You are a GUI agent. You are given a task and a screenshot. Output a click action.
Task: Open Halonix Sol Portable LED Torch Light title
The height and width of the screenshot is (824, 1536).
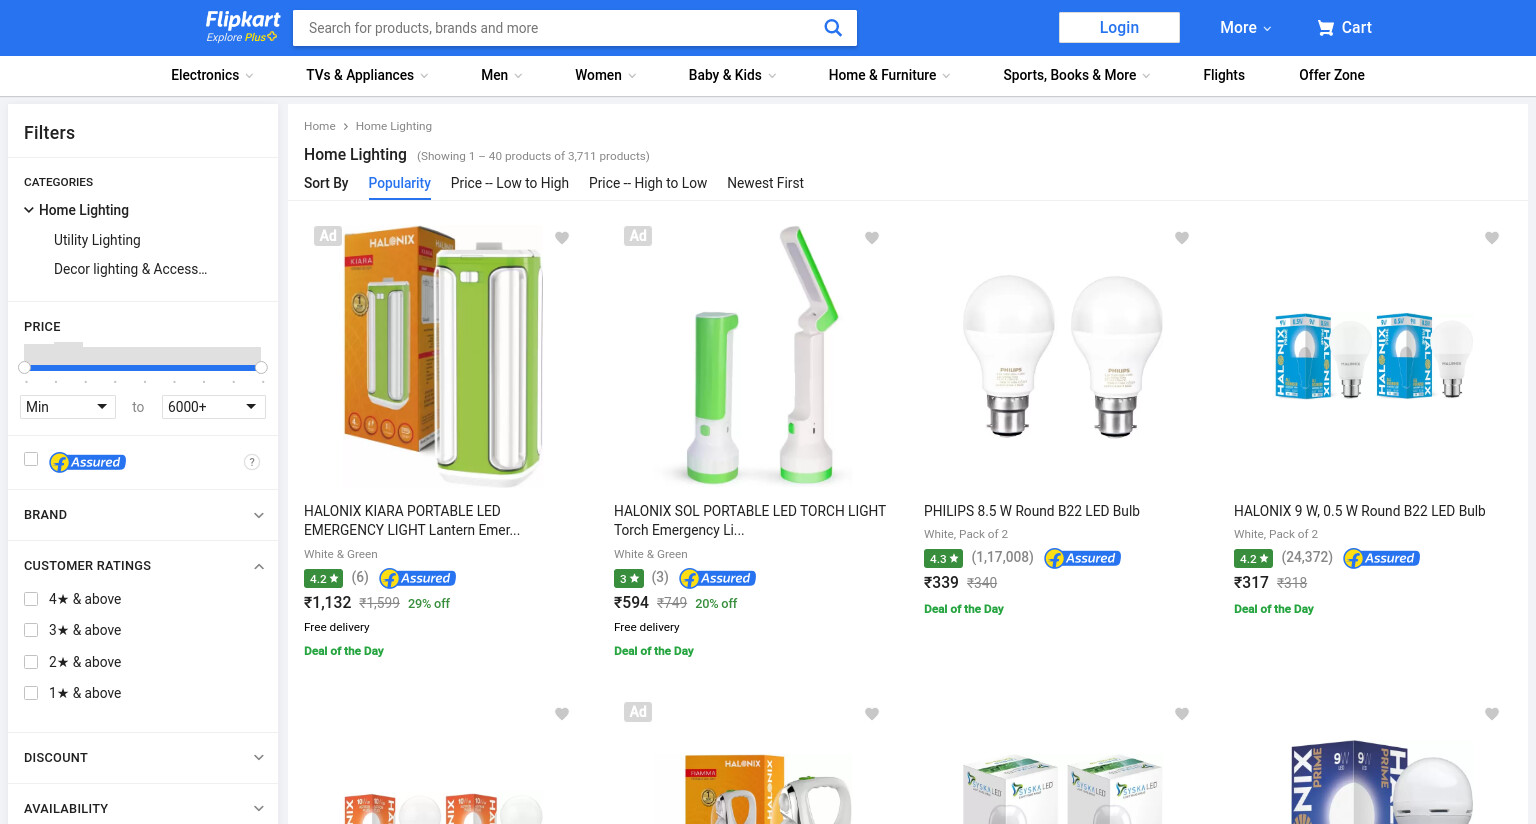750,520
